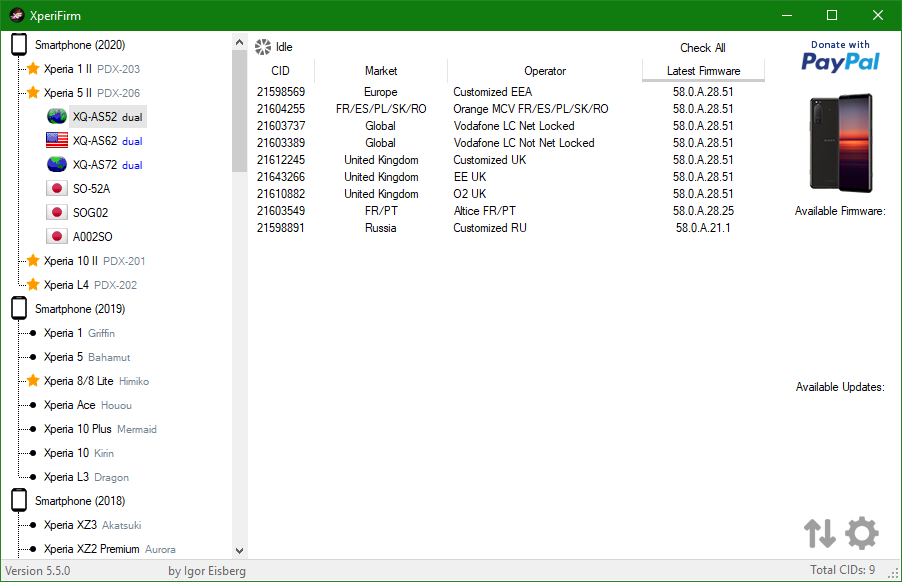The image size is (902, 582).
Task: Open Xperia L4 PDX-202 entry
Action: pyautogui.click(x=90, y=285)
